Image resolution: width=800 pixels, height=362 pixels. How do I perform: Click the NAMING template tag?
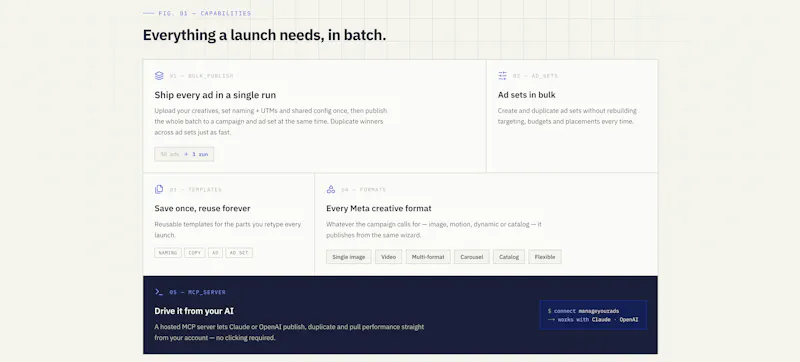pyautogui.click(x=168, y=253)
